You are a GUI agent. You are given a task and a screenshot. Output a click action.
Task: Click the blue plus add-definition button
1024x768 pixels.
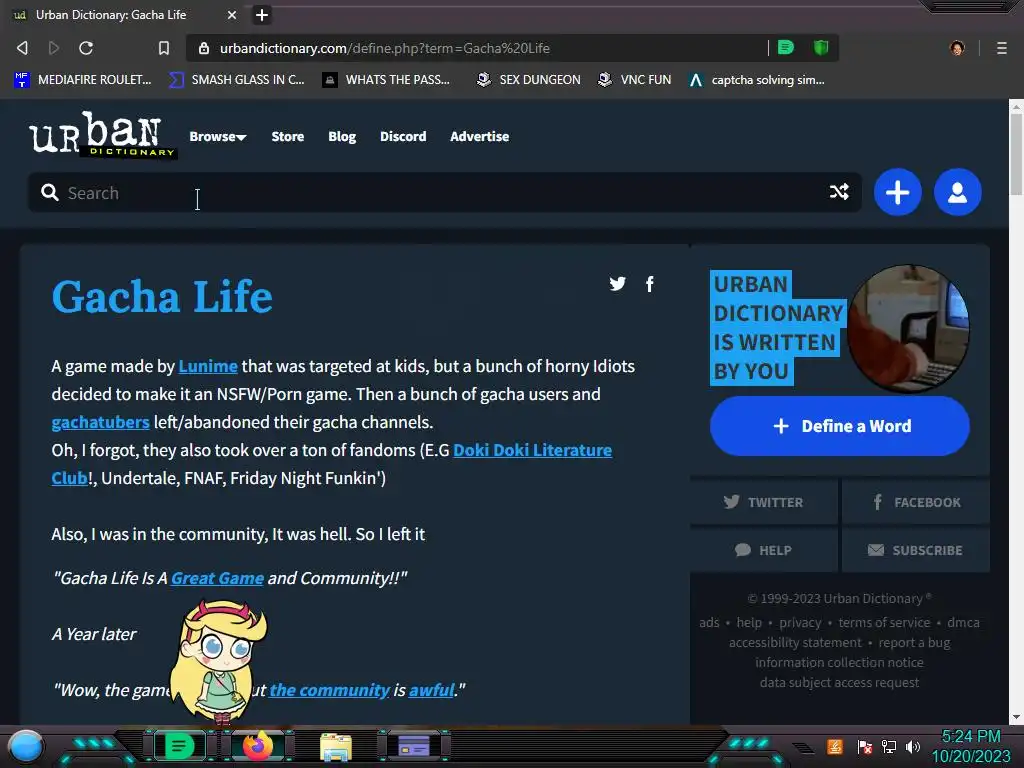point(897,192)
